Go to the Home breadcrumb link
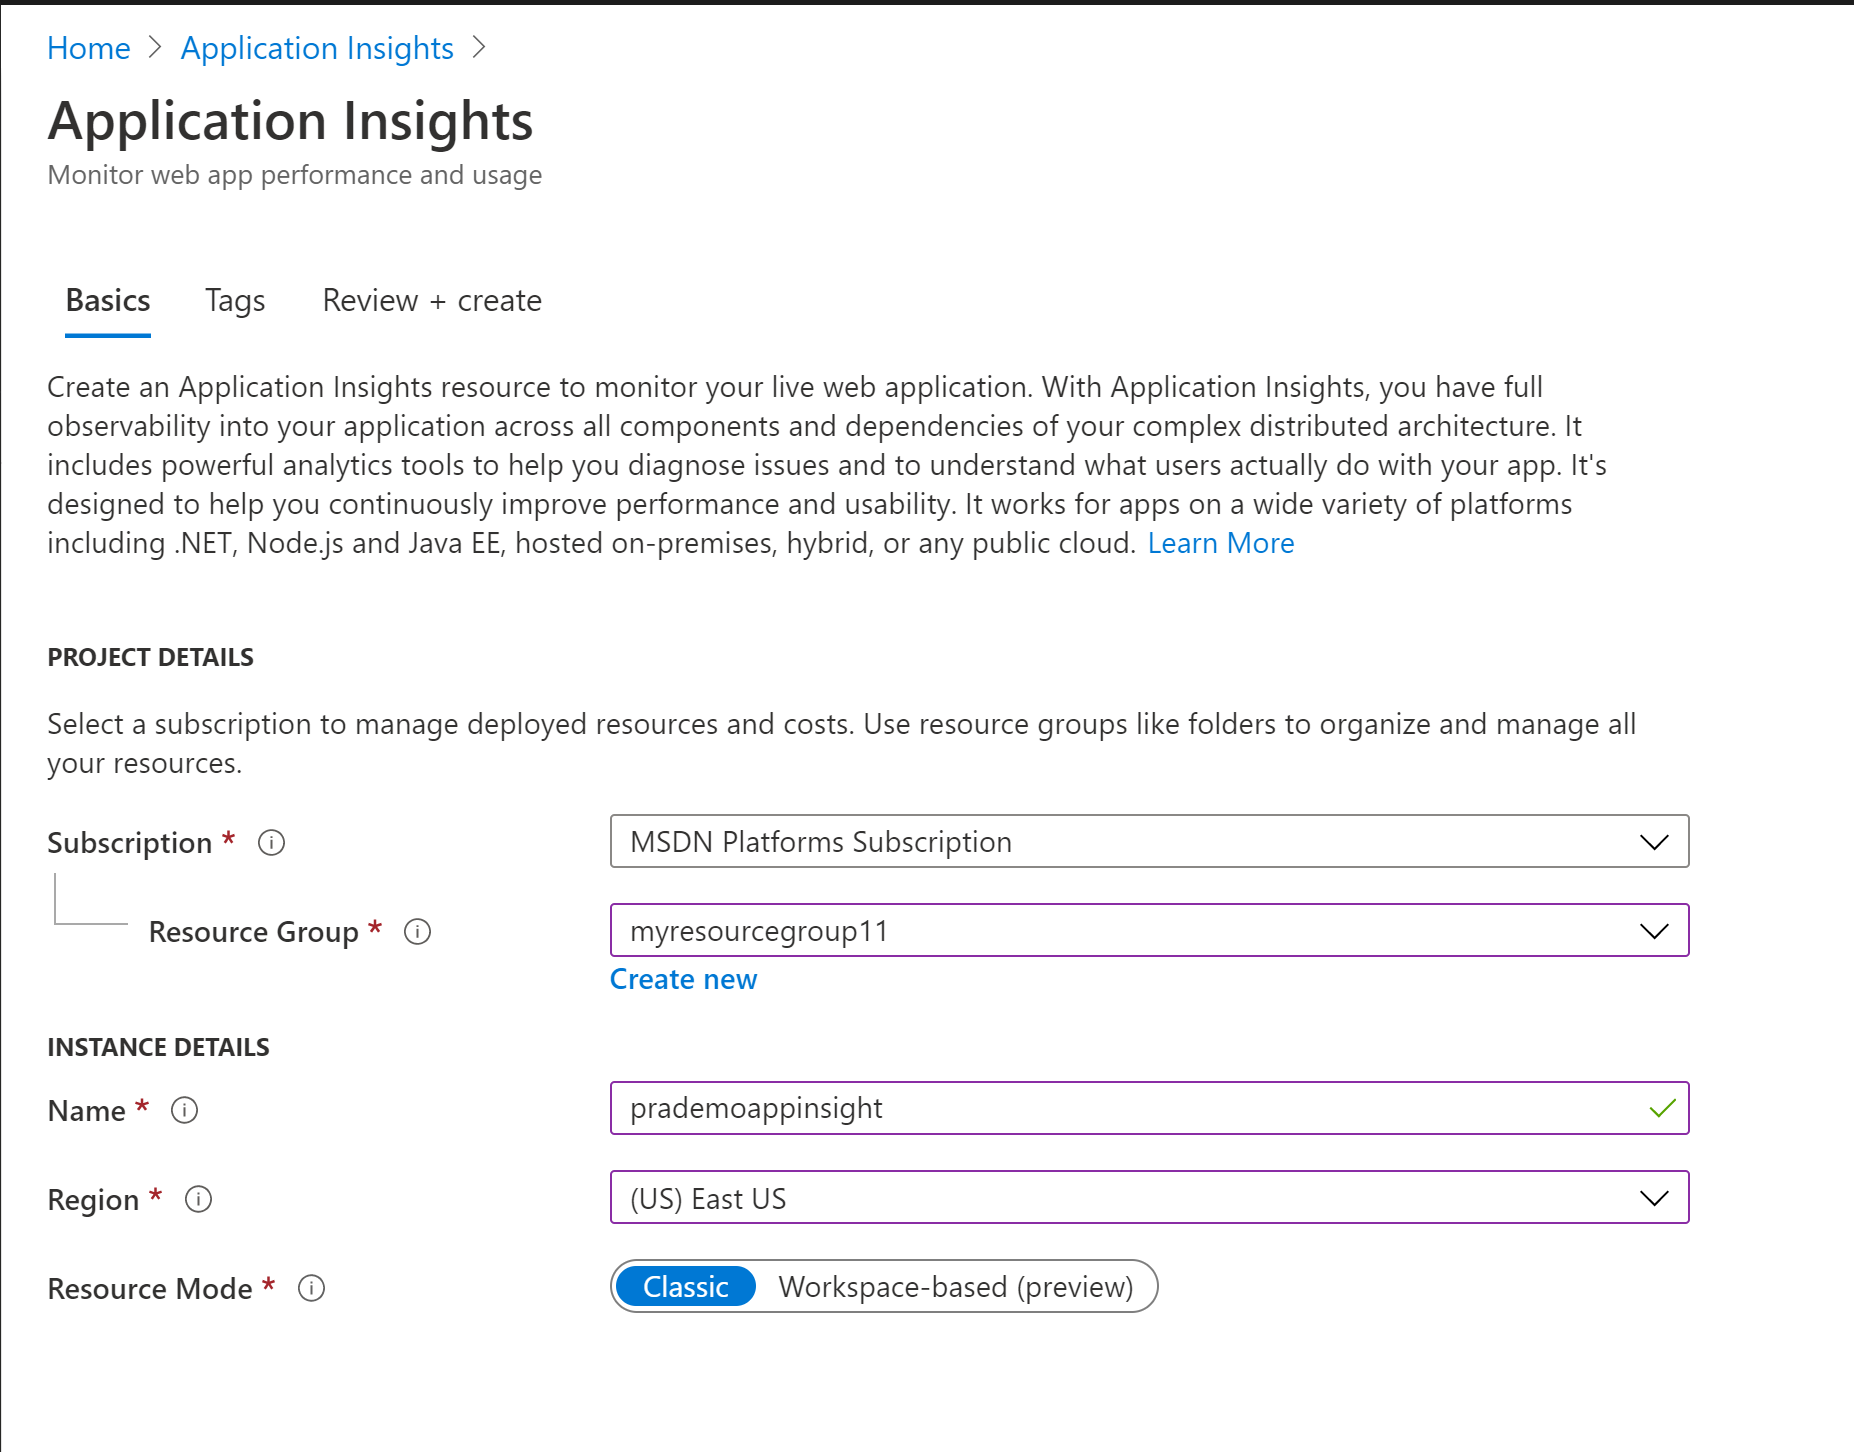The height and width of the screenshot is (1452, 1854). click(89, 47)
